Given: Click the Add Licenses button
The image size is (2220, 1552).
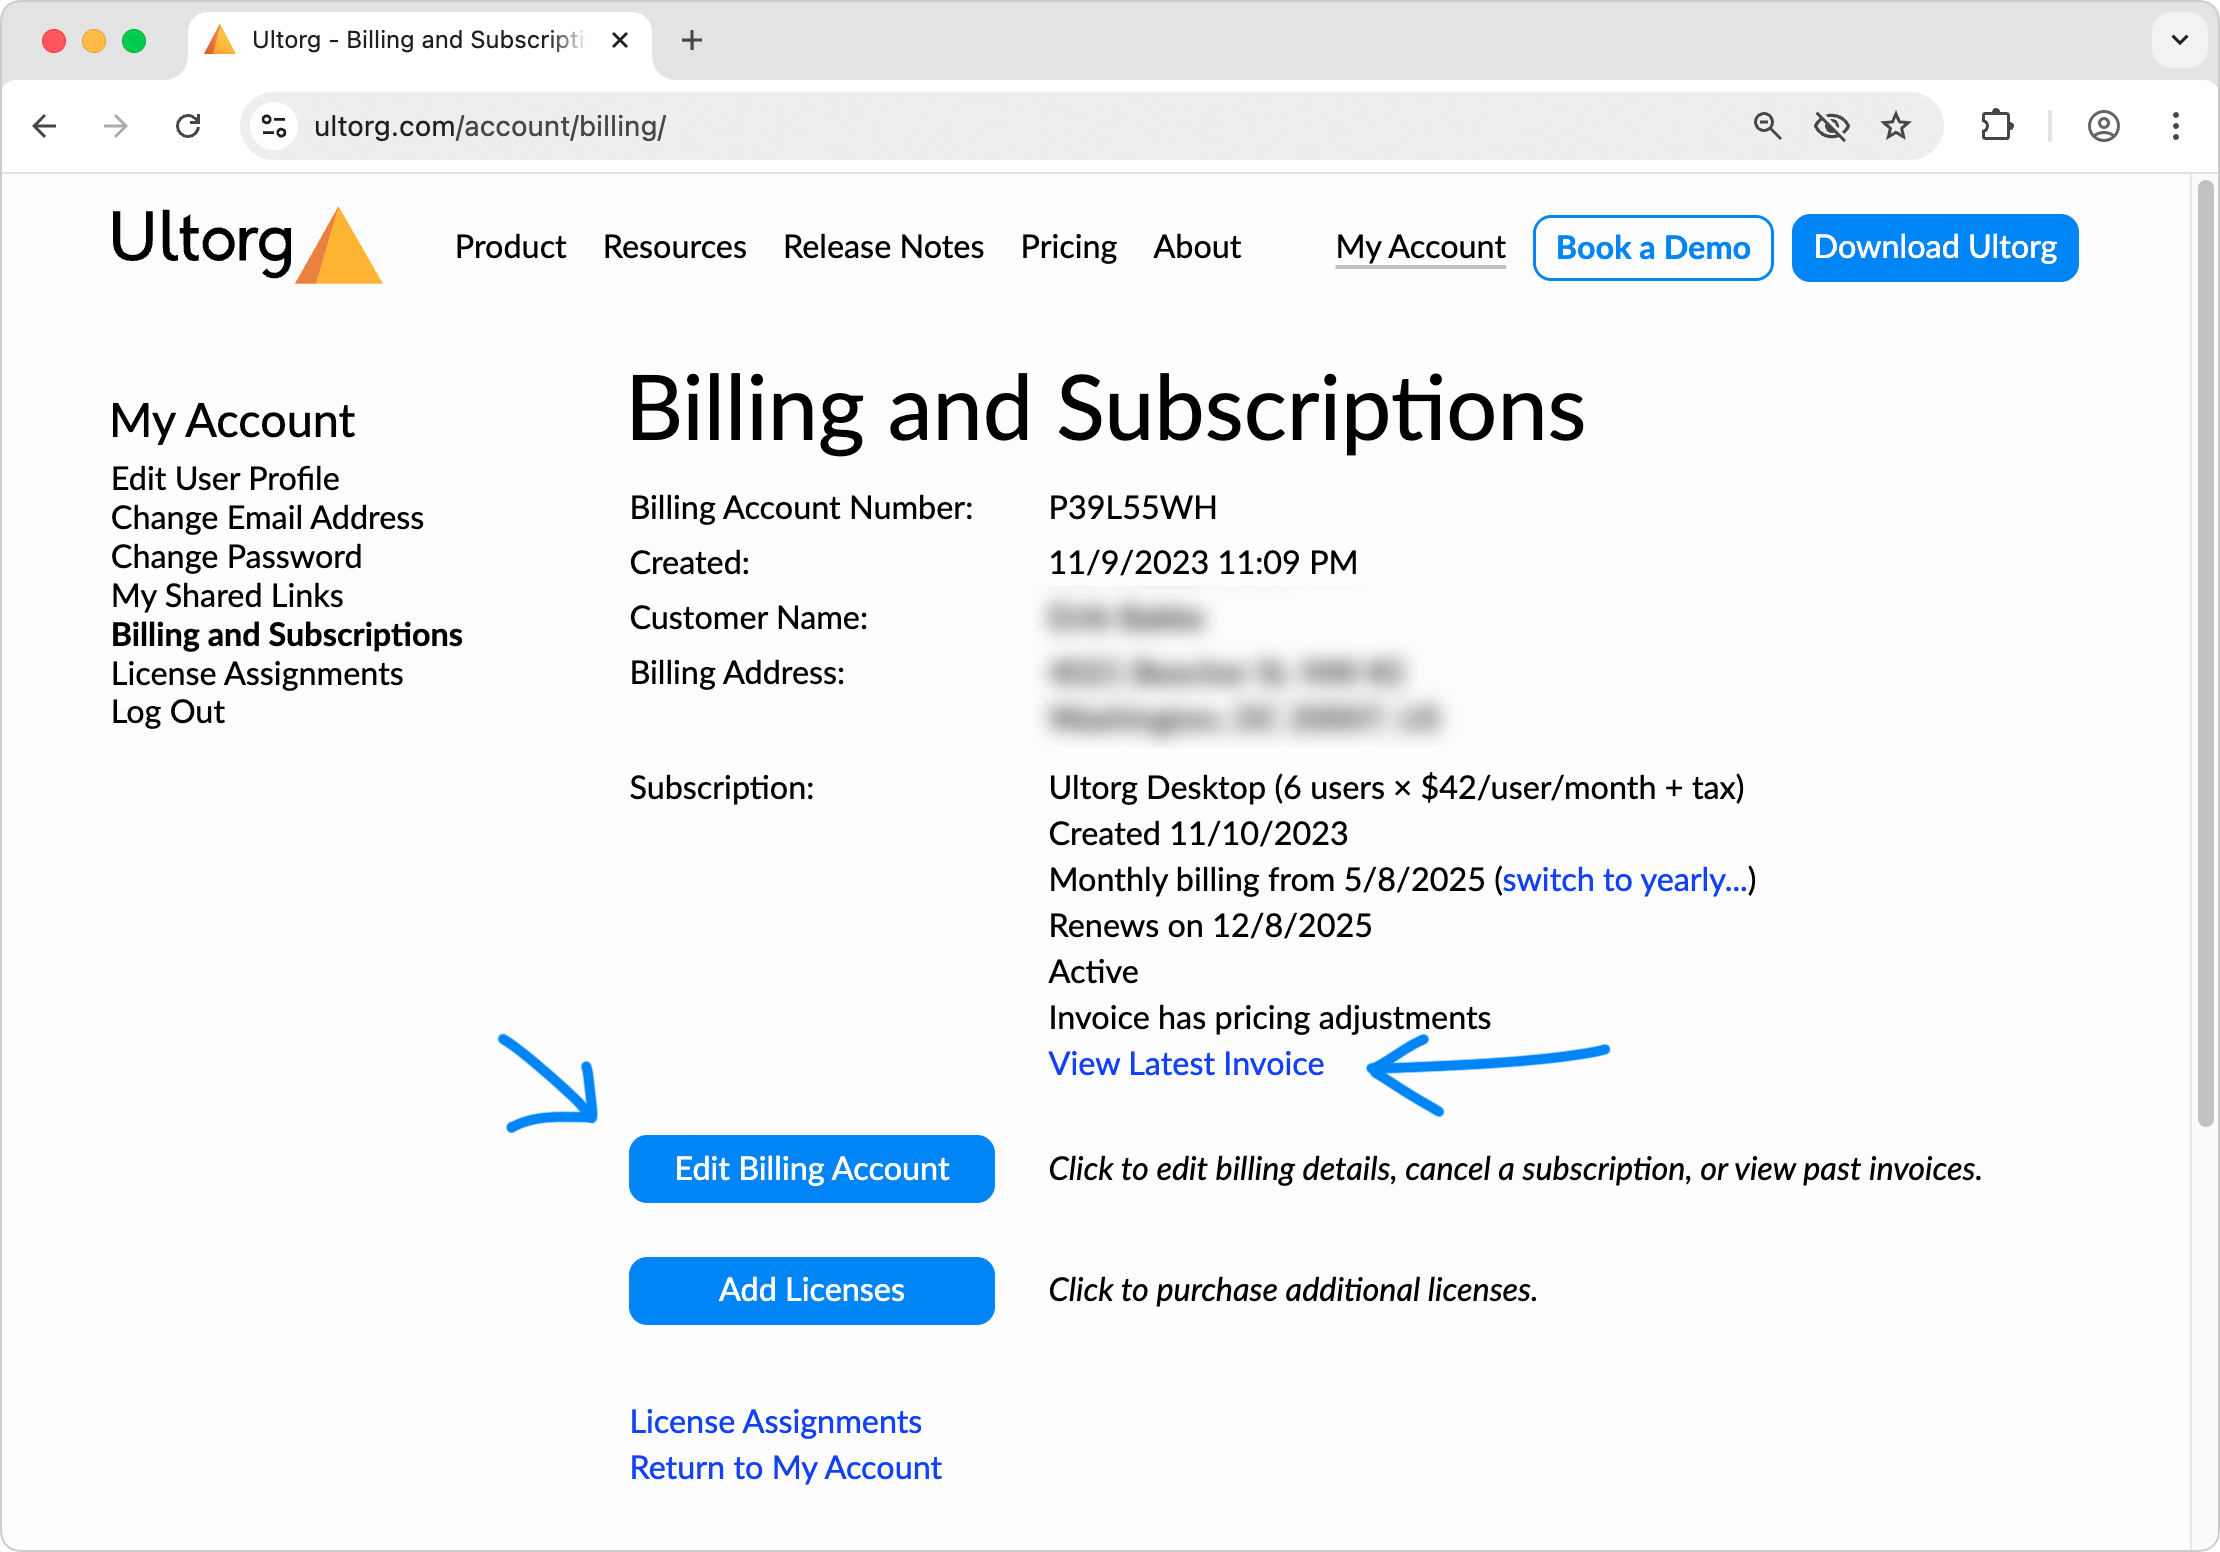Looking at the screenshot, I should coord(811,1290).
